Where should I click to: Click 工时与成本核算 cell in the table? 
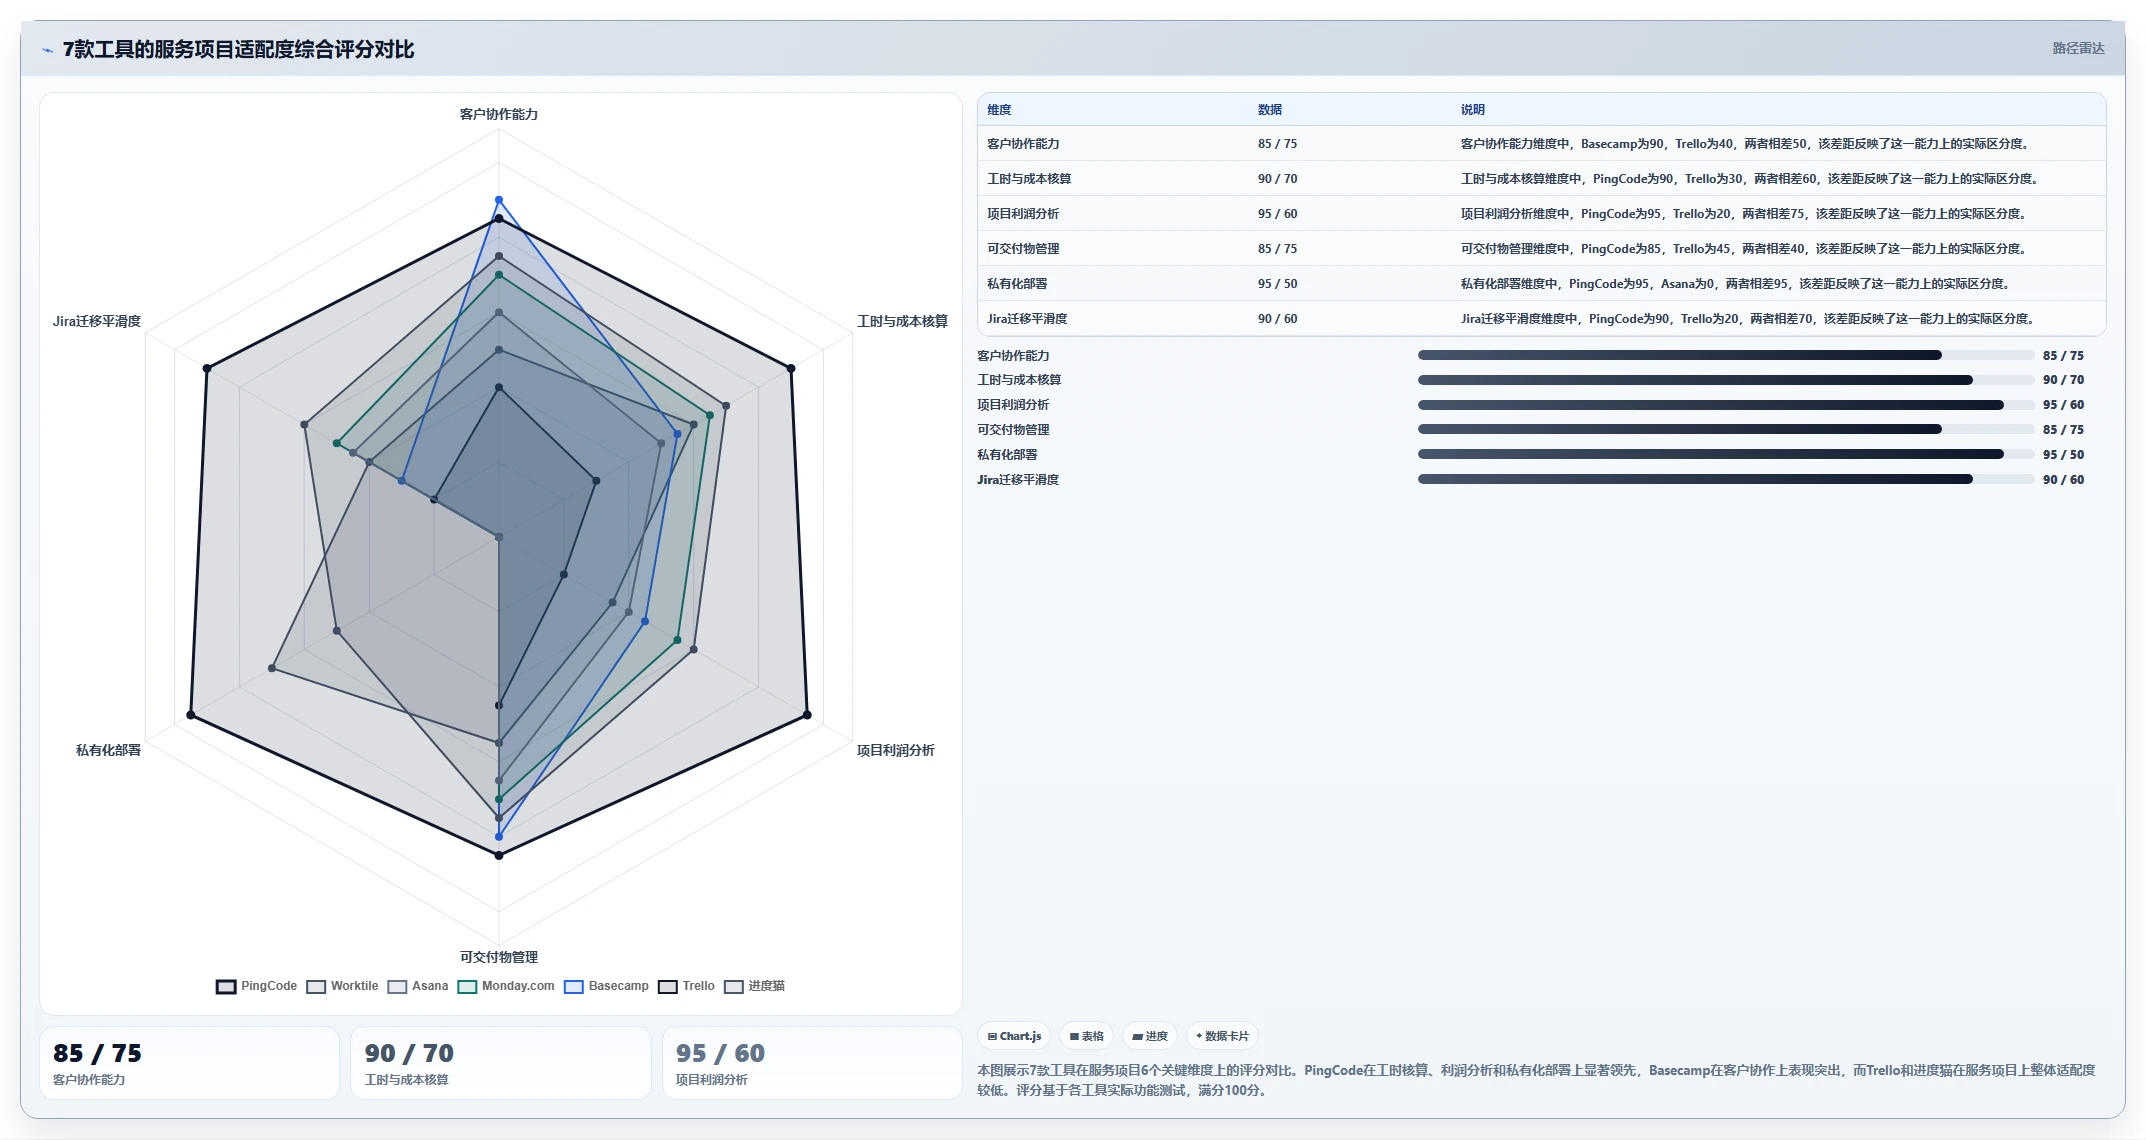coord(1029,179)
